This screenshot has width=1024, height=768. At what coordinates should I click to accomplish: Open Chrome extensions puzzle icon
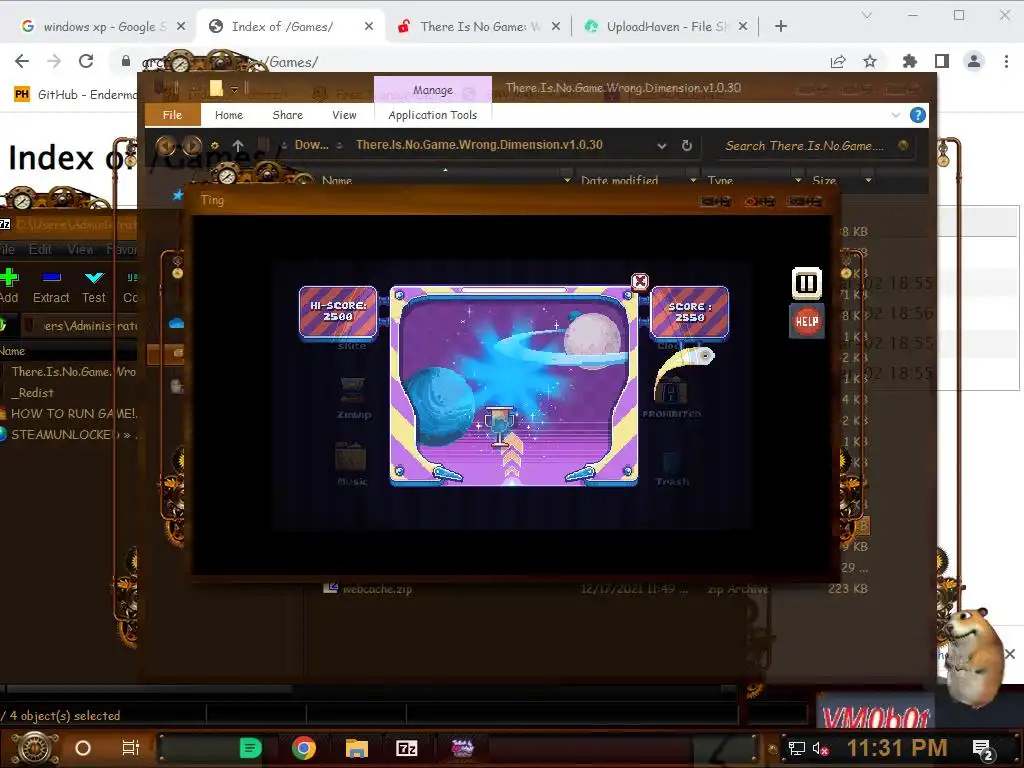909,61
